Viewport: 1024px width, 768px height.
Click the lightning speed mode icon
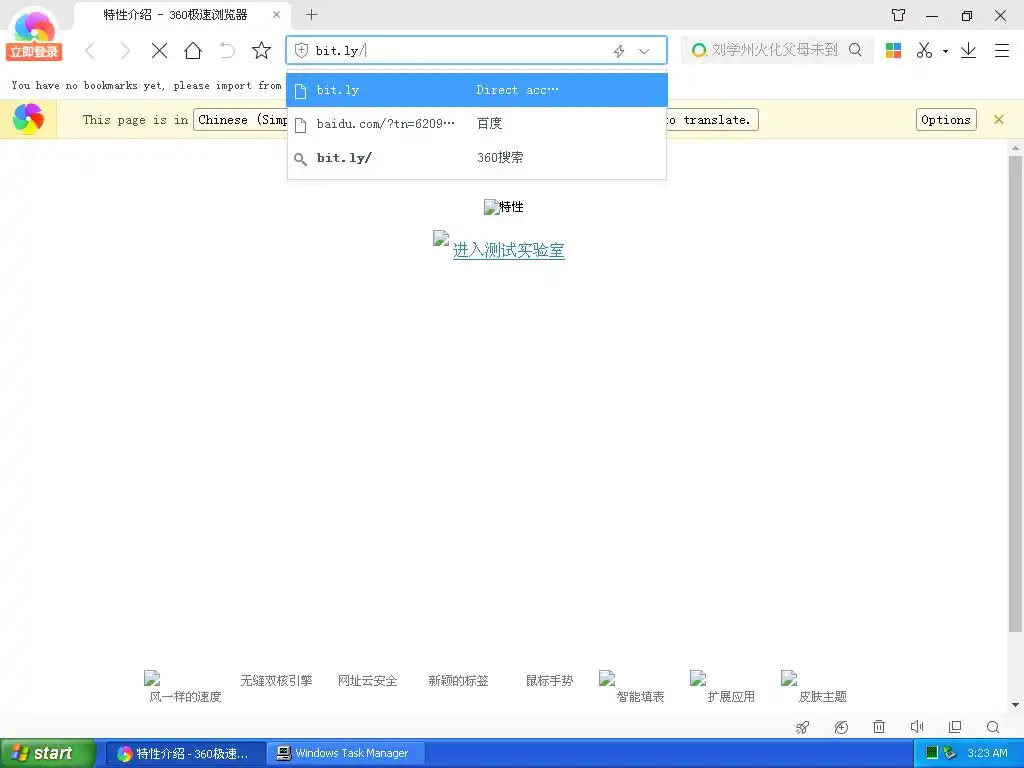pyautogui.click(x=618, y=51)
